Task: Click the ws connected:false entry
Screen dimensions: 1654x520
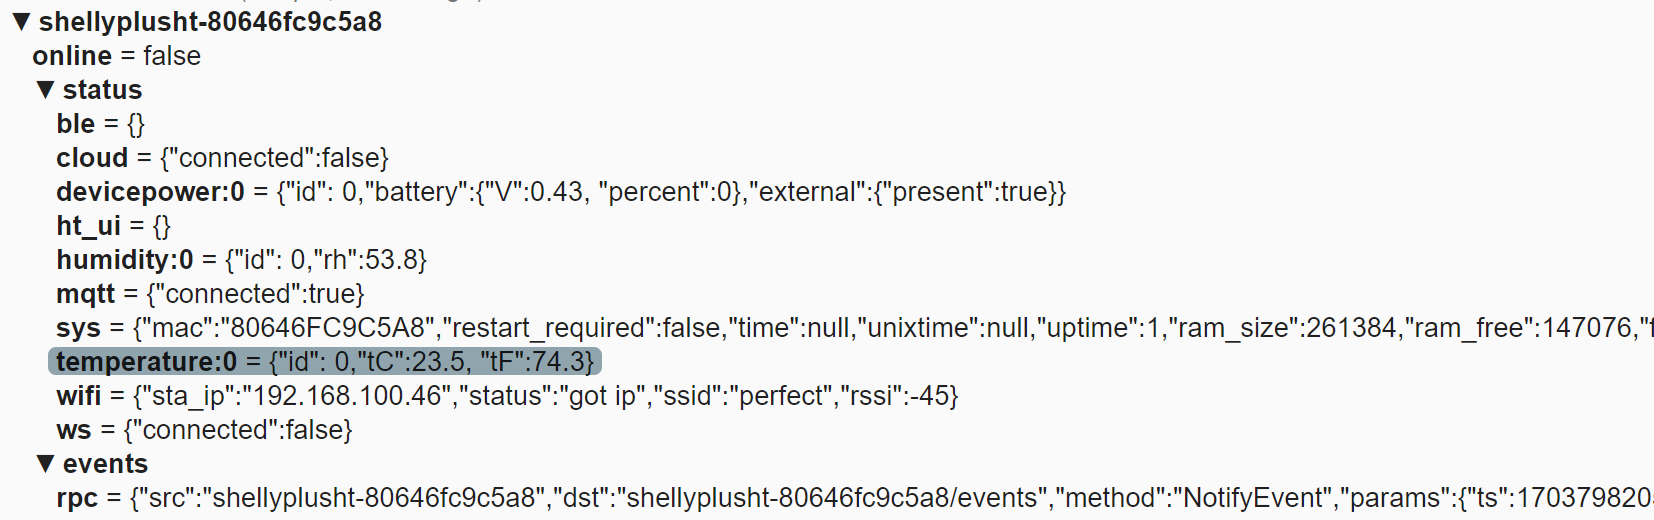Action: pyautogui.click(x=204, y=430)
